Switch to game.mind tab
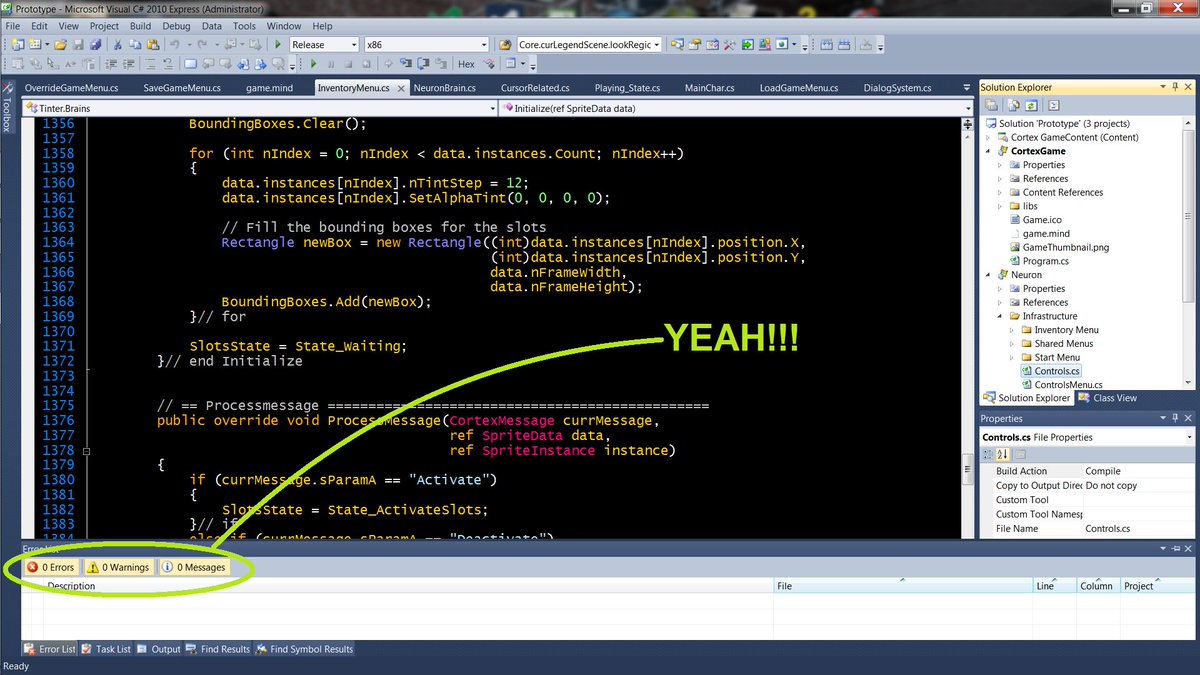 268,88
